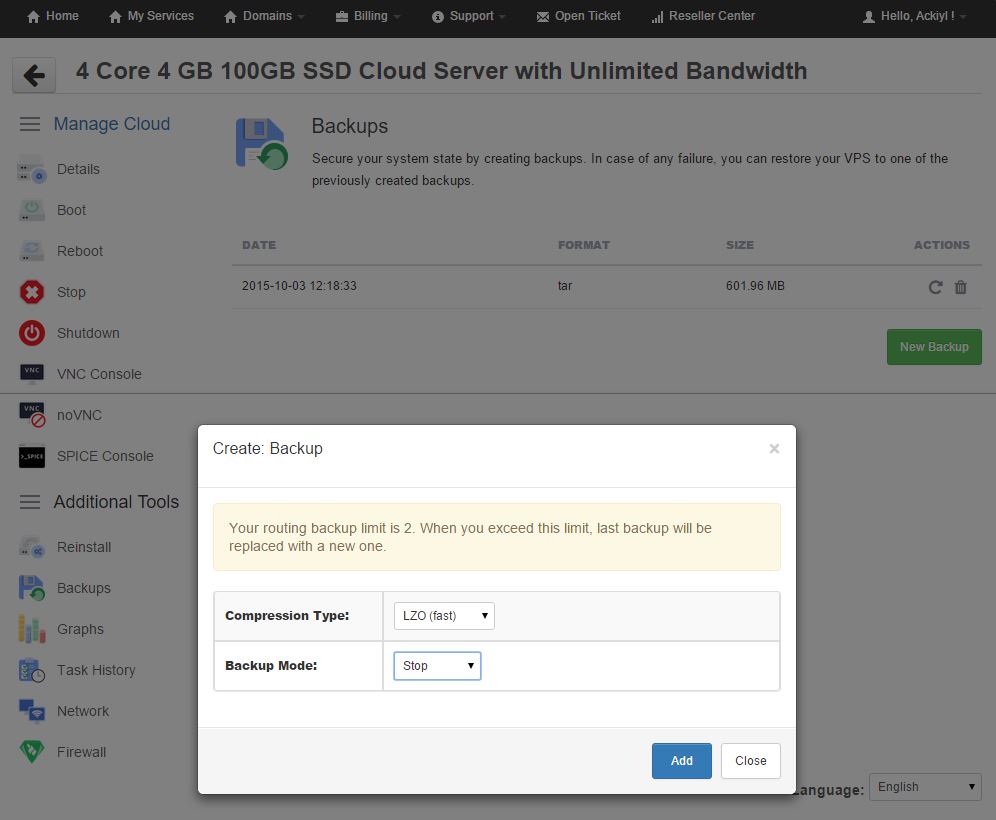Click the Shutdown power icon

point(32,333)
